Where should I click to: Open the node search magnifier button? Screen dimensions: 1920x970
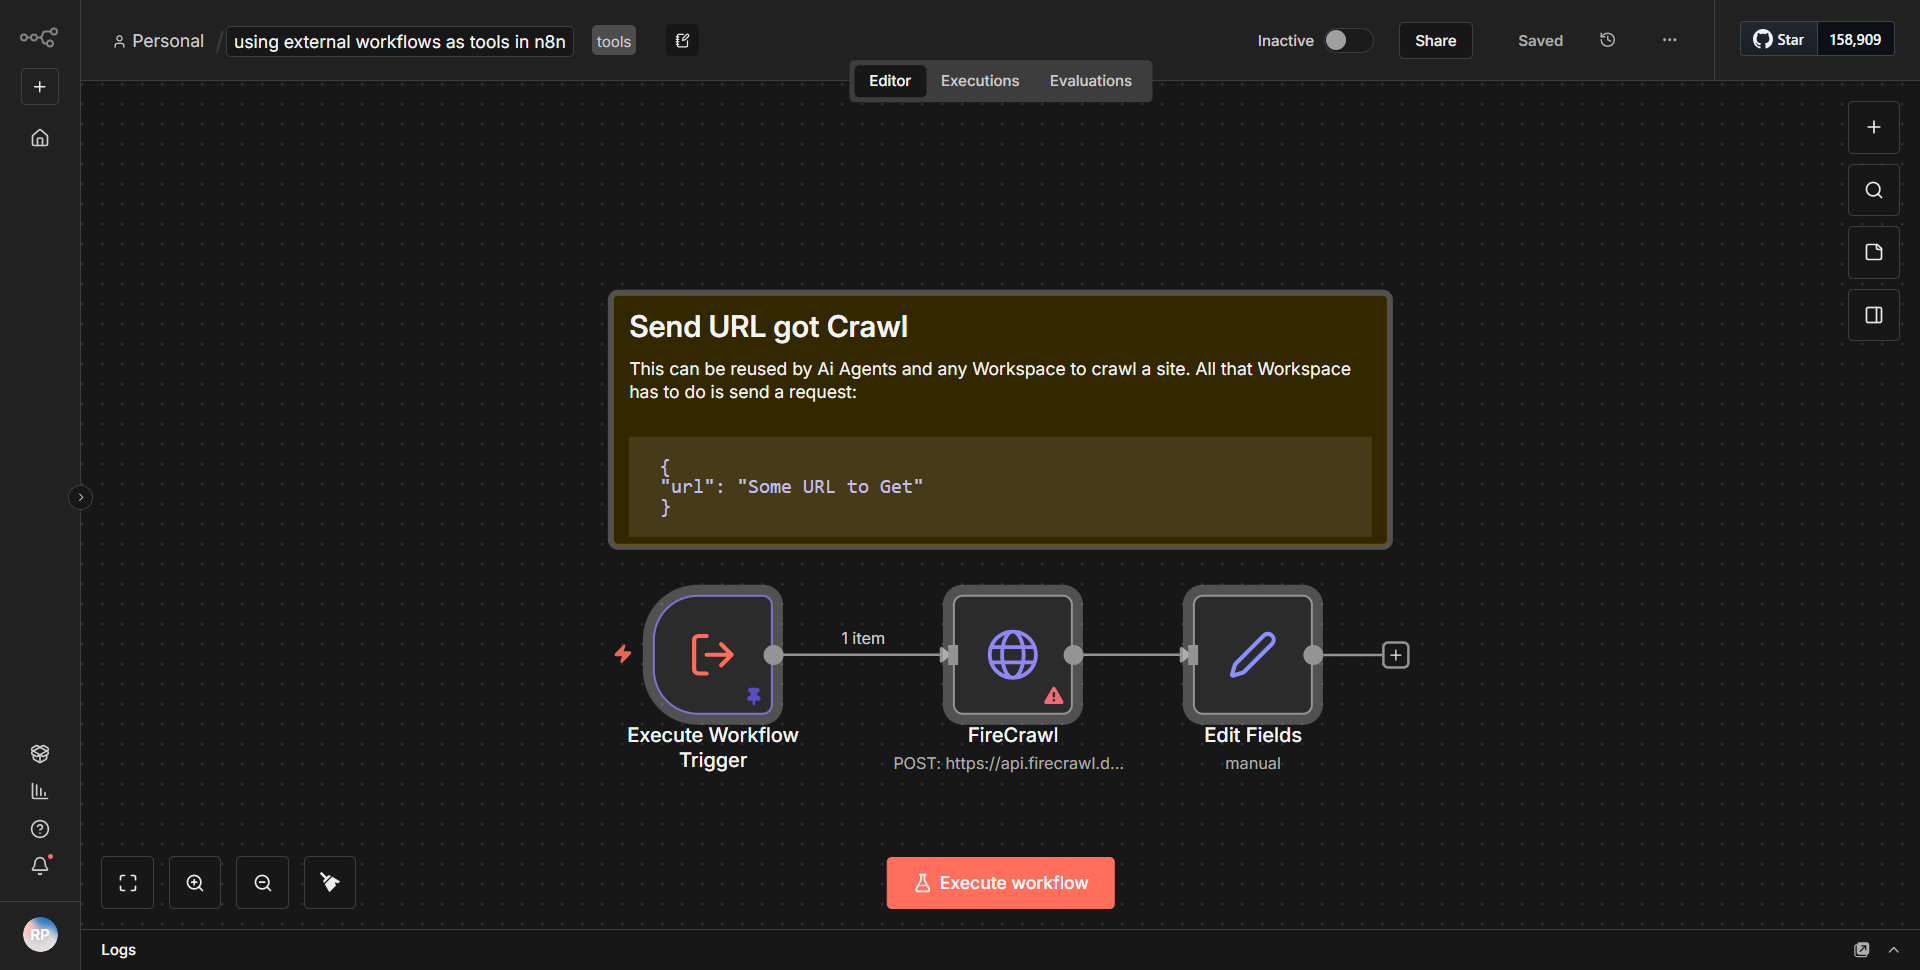(x=1873, y=190)
